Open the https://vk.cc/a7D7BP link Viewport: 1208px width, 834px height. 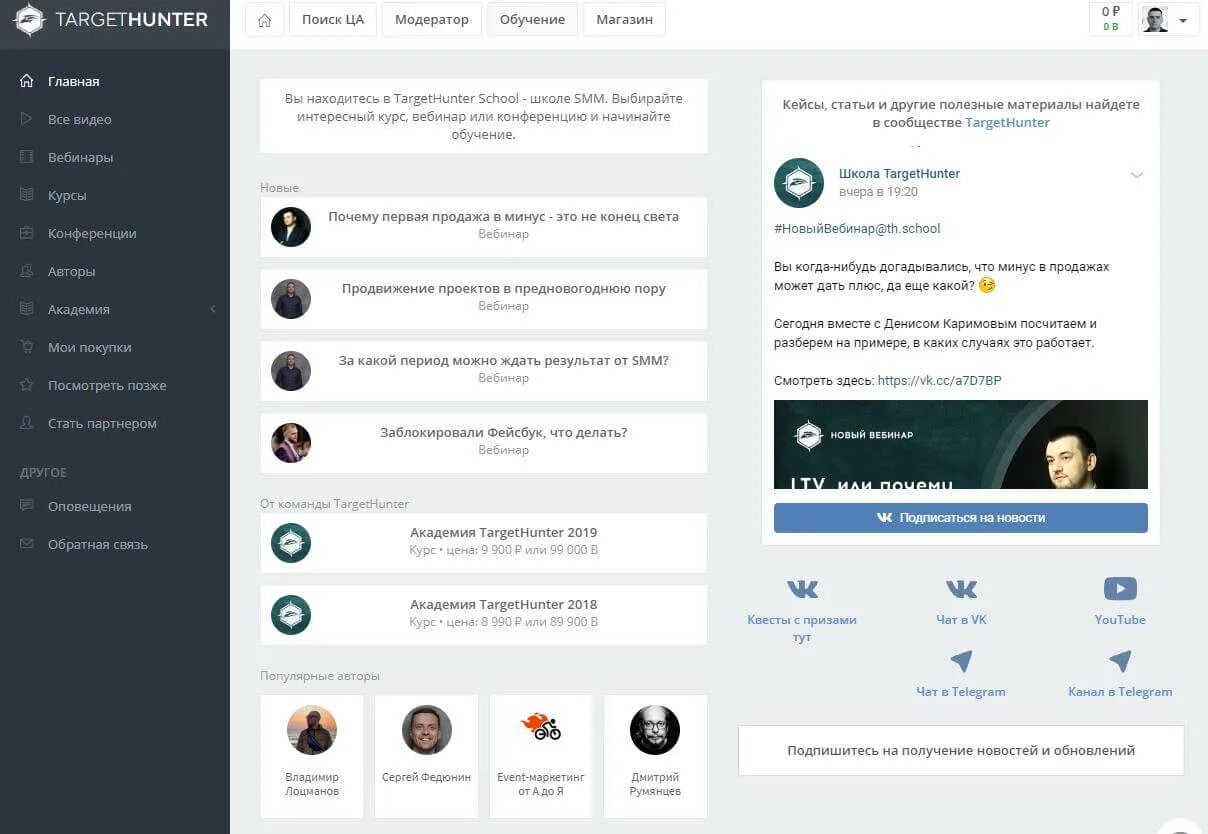coord(939,381)
